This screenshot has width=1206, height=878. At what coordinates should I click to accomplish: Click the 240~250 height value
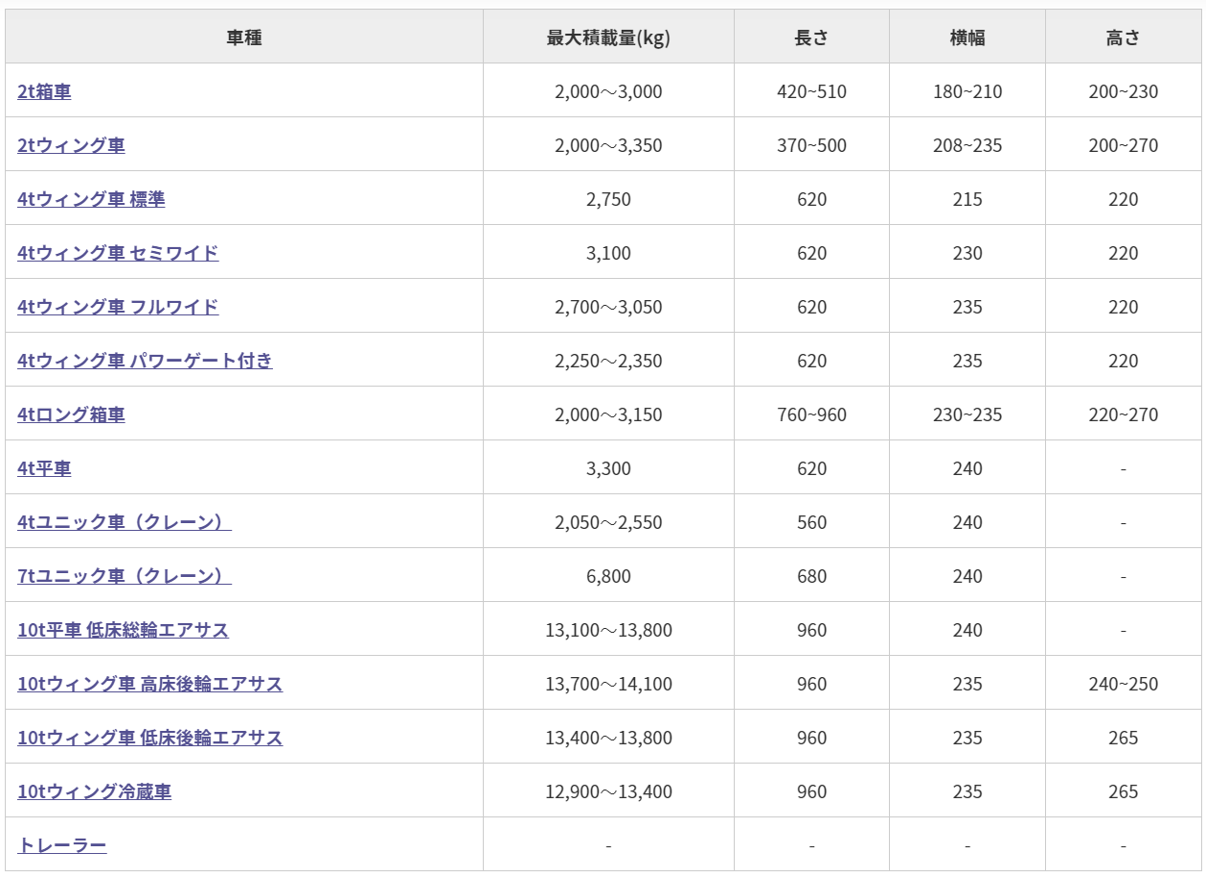coord(1123,685)
